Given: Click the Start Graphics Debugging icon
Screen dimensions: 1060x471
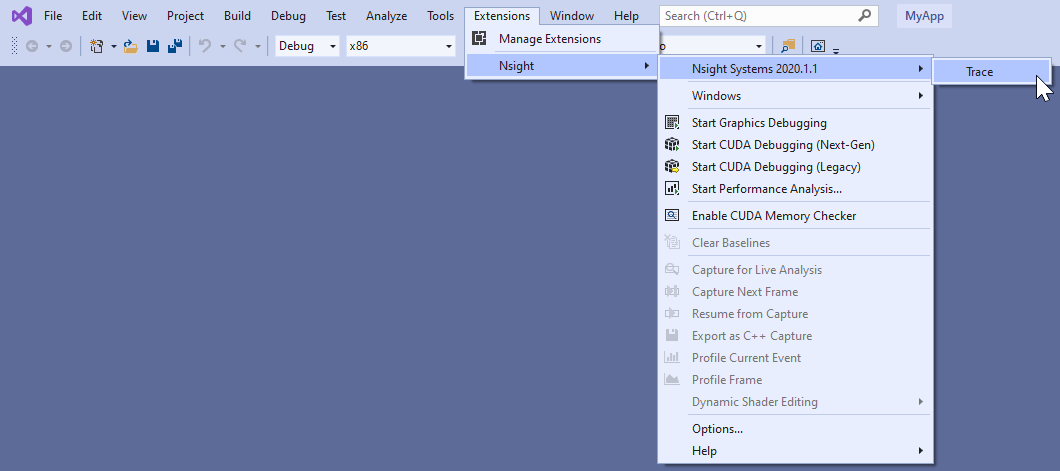Looking at the screenshot, I should point(672,123).
